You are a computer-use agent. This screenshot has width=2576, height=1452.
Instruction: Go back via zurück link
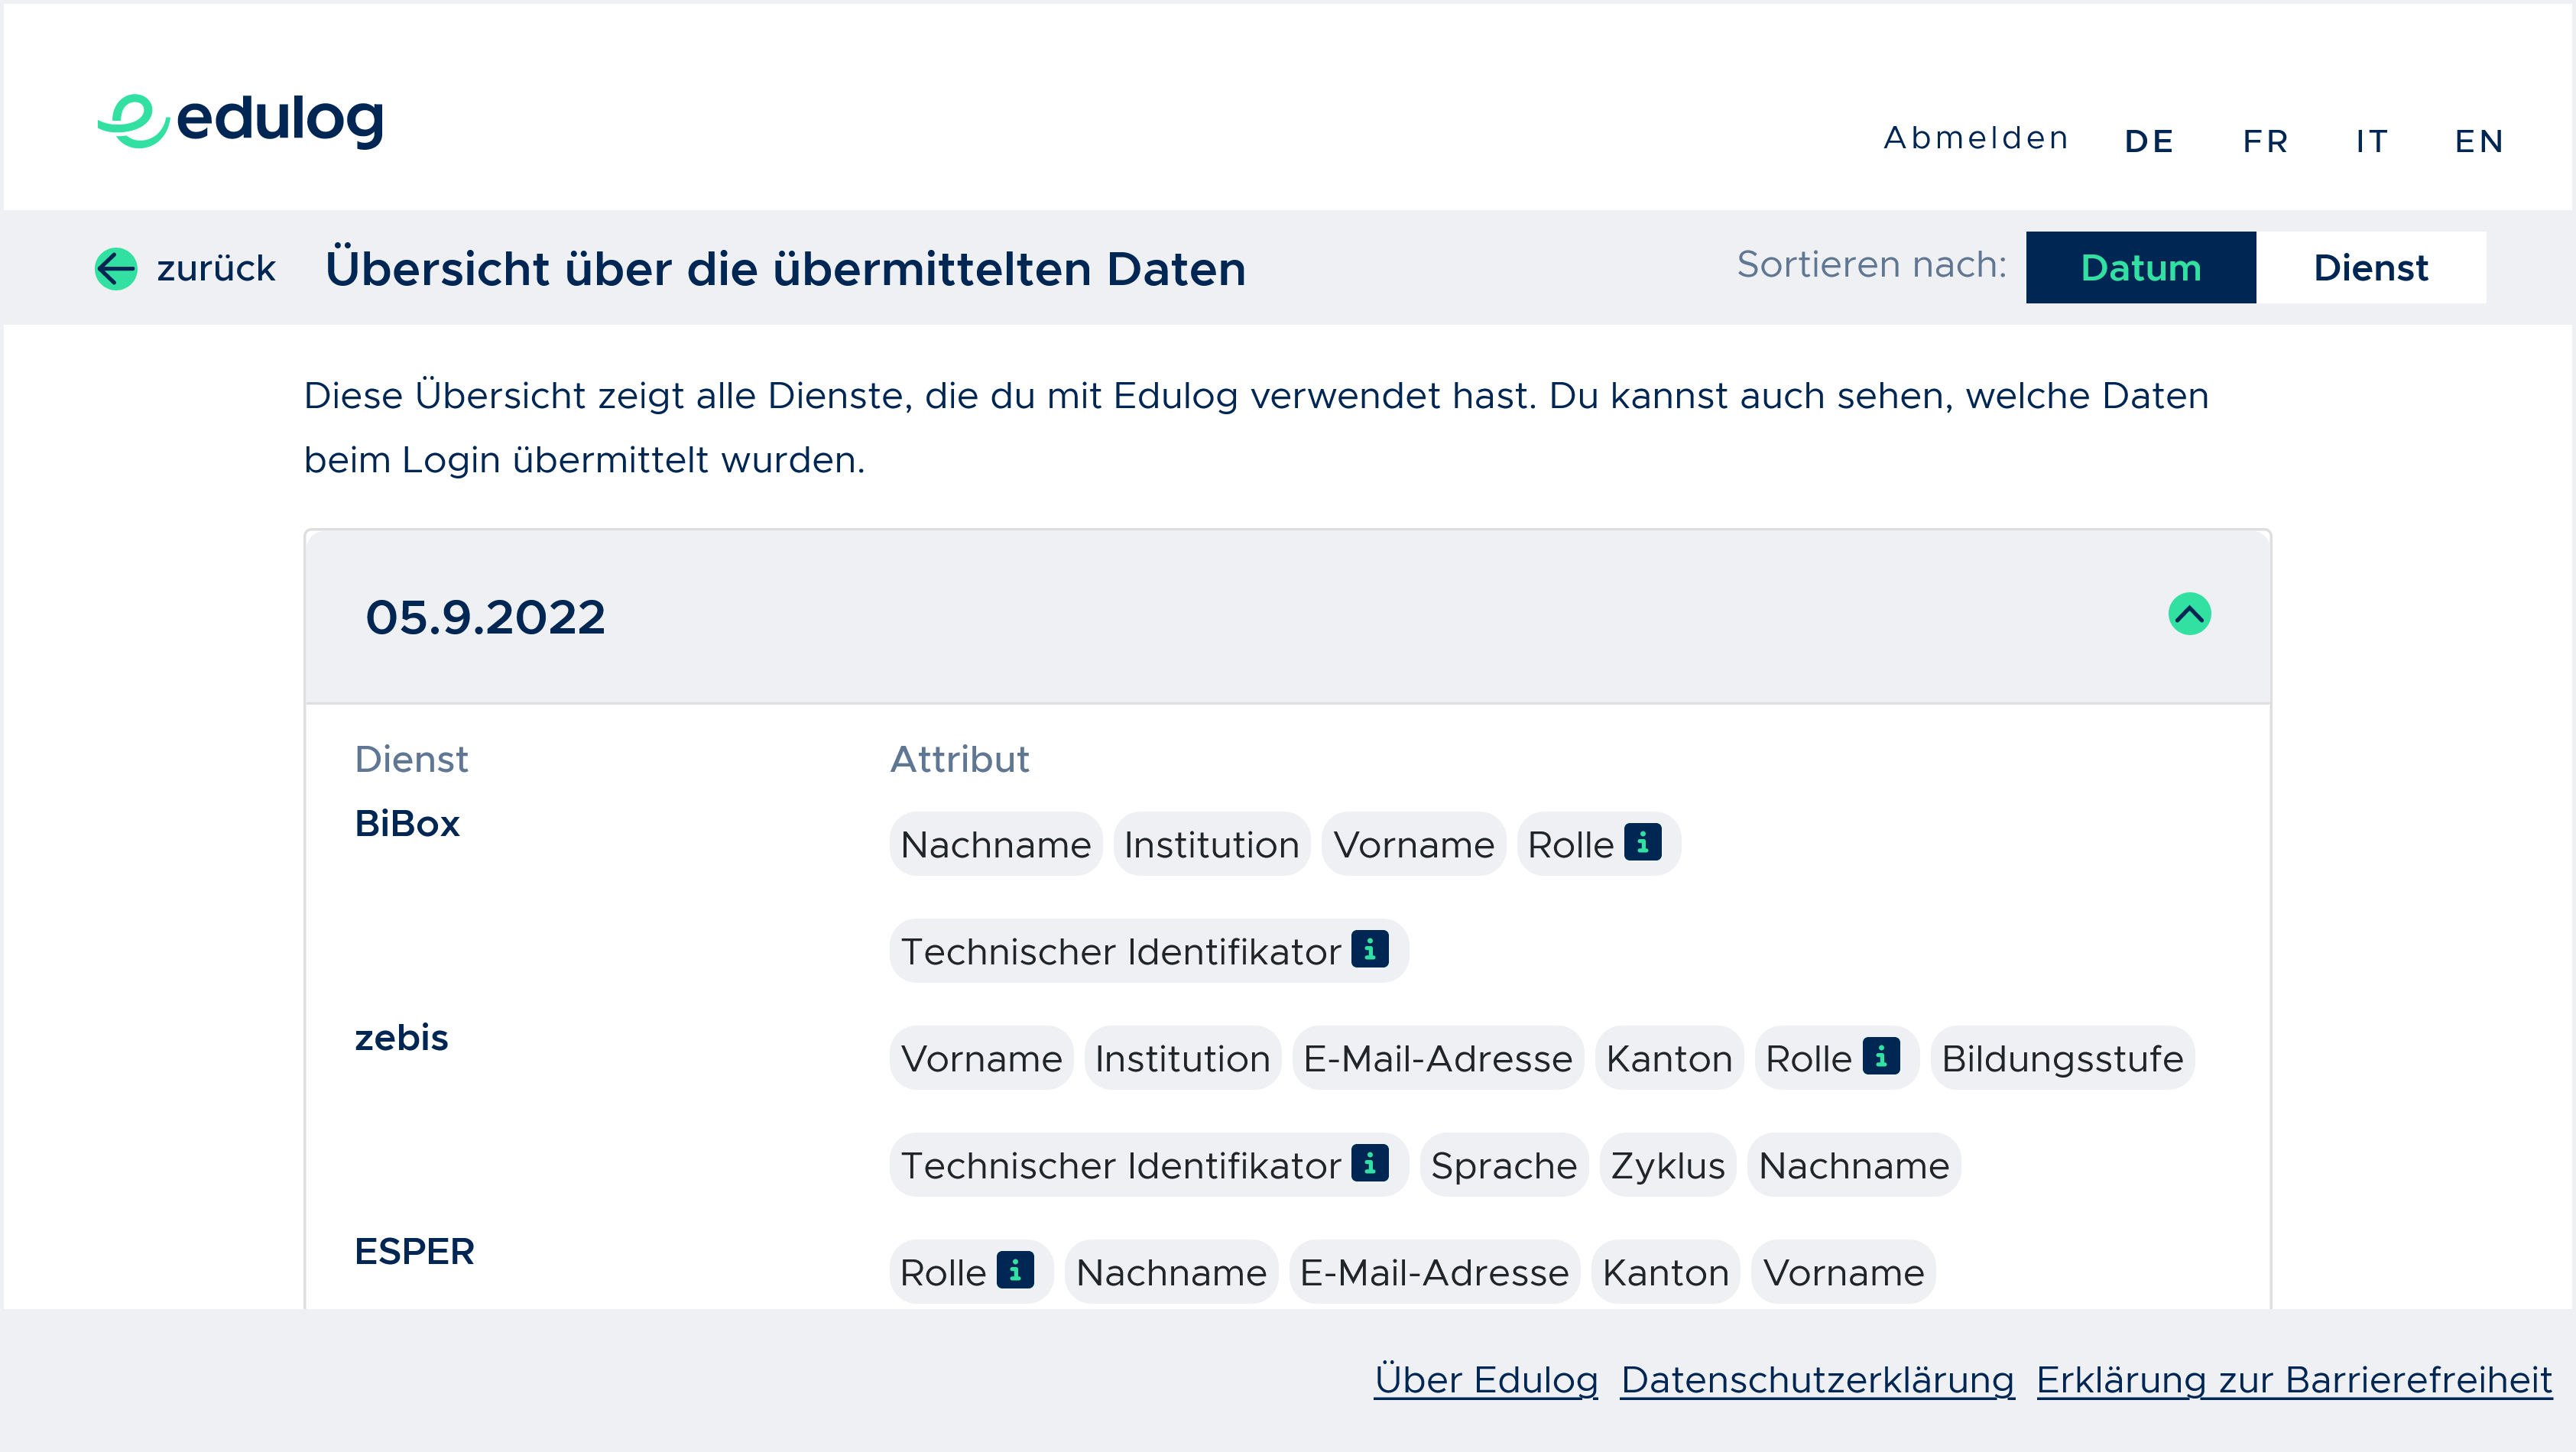point(216,268)
